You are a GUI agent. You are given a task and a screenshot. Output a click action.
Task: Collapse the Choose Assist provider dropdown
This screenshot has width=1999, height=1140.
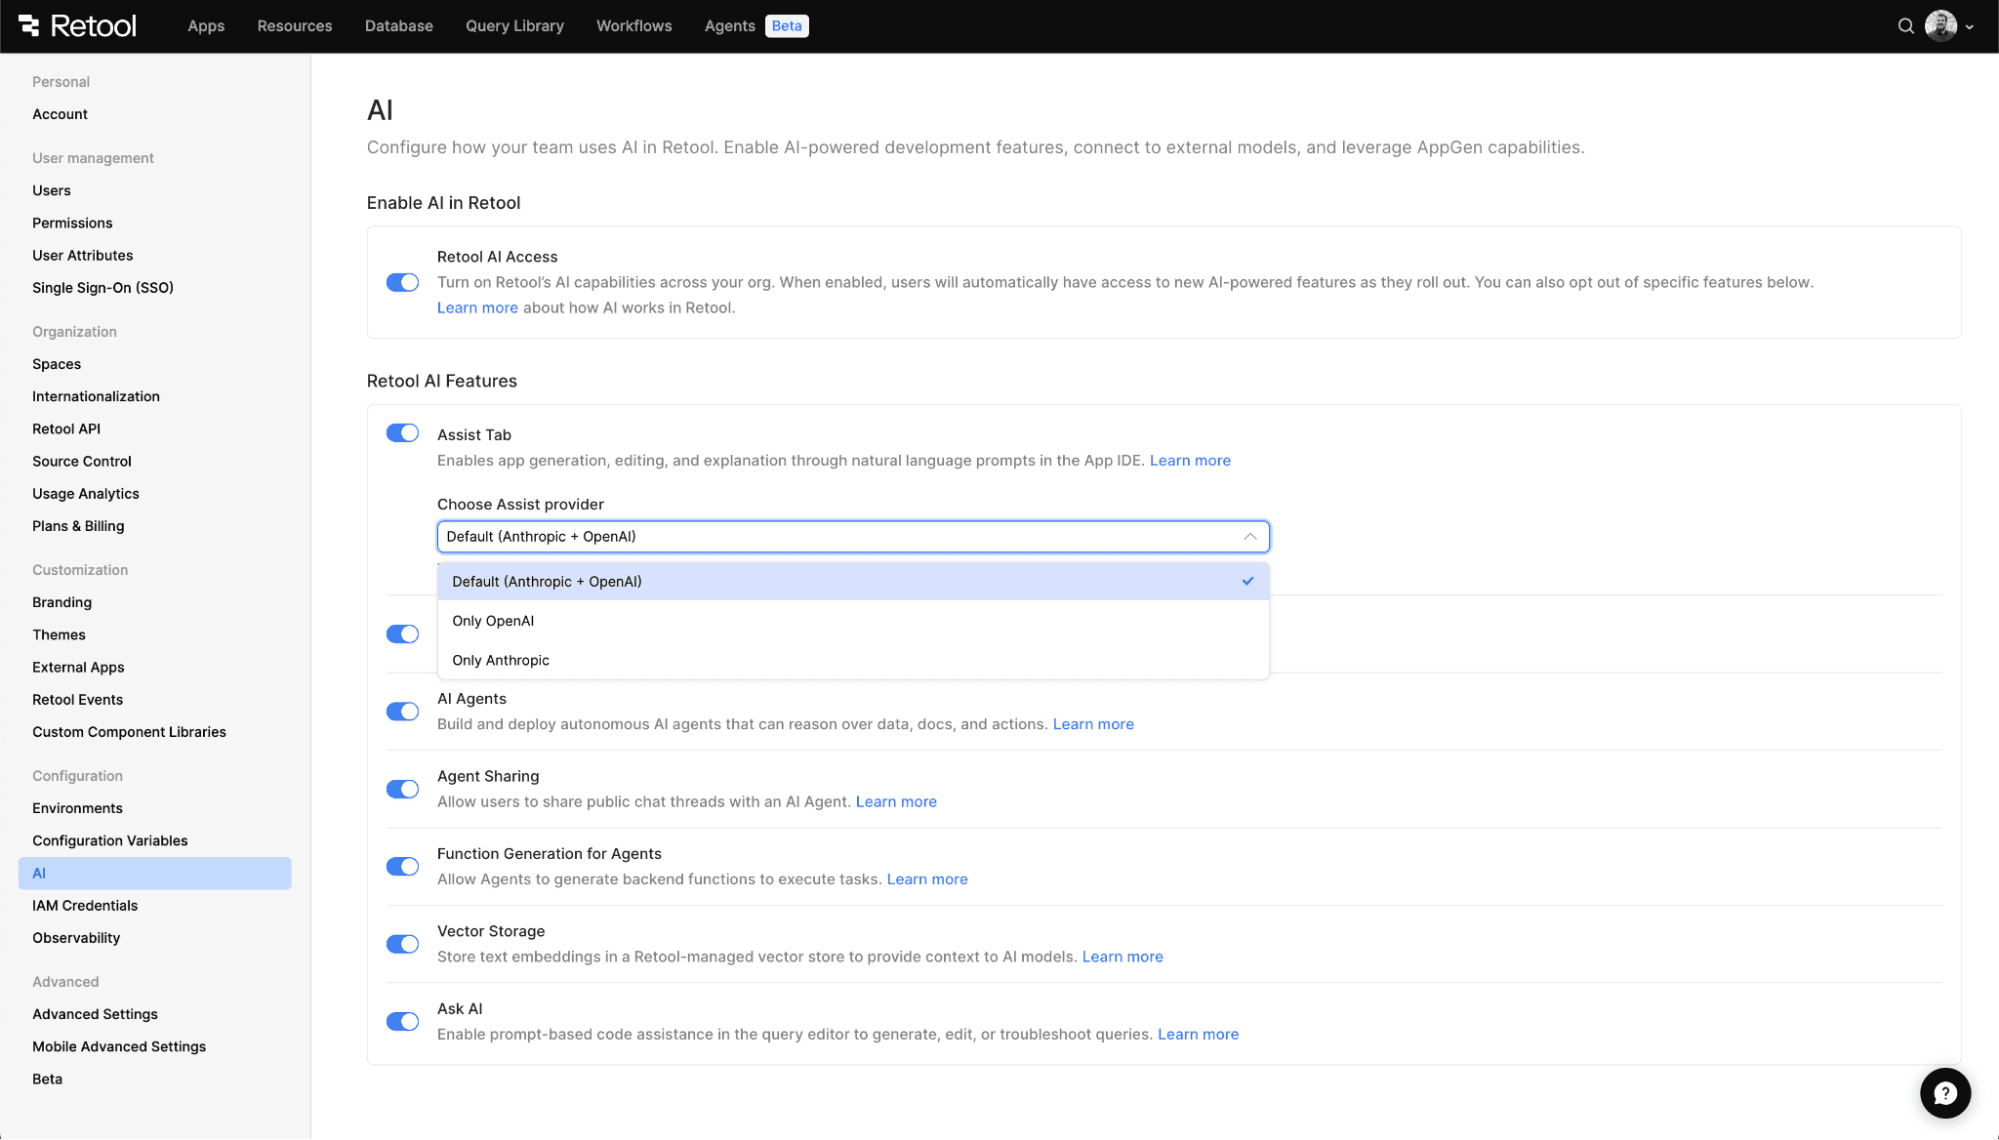click(1249, 536)
